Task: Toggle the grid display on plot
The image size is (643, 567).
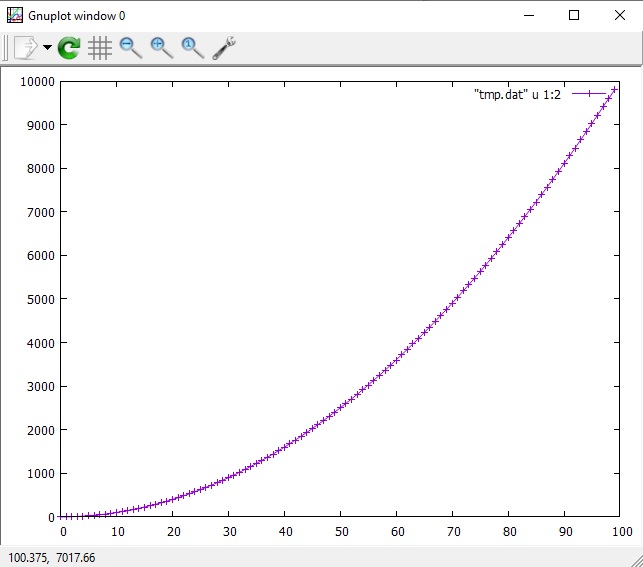Action: (99, 47)
